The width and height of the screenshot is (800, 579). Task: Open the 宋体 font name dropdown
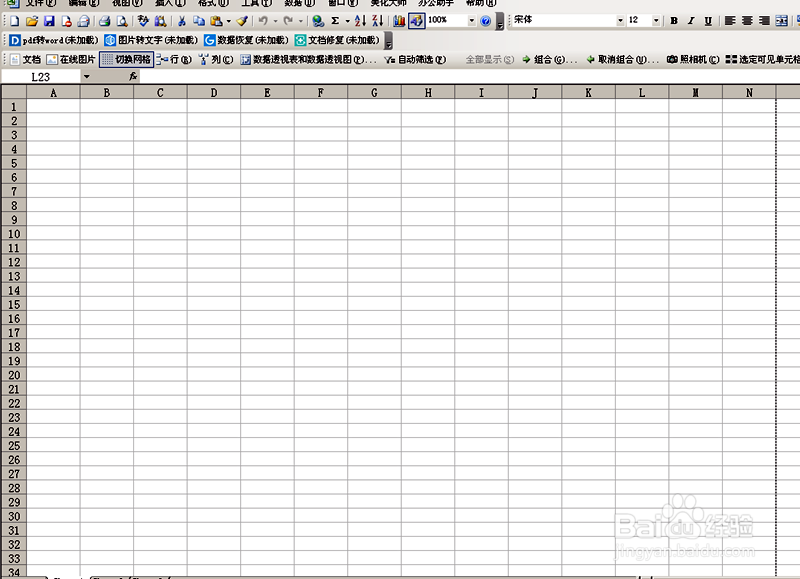(x=620, y=21)
